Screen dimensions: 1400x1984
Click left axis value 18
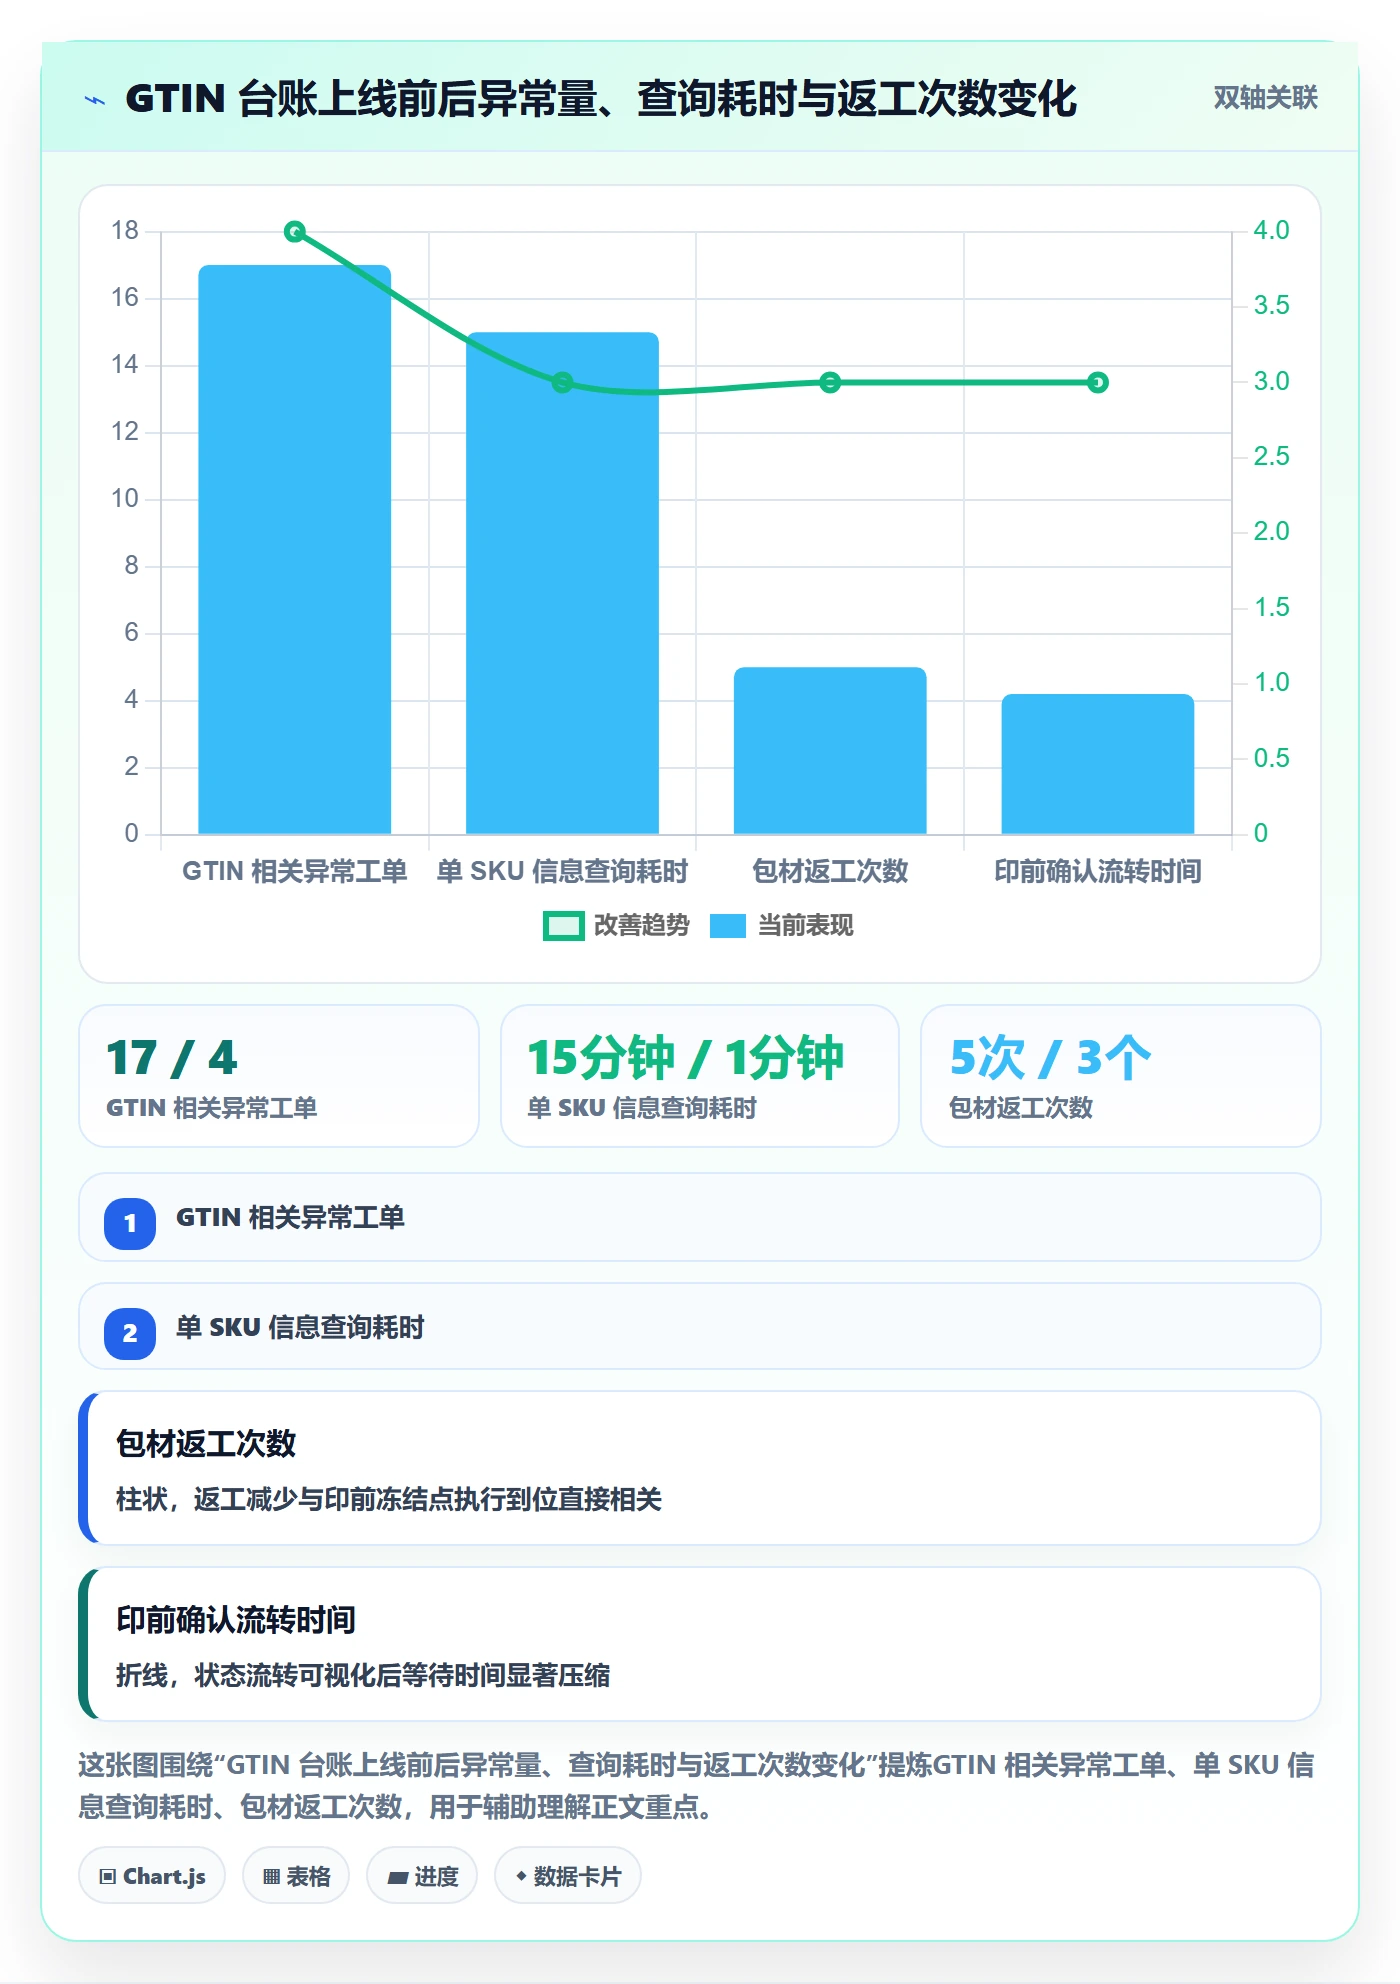click(x=125, y=230)
